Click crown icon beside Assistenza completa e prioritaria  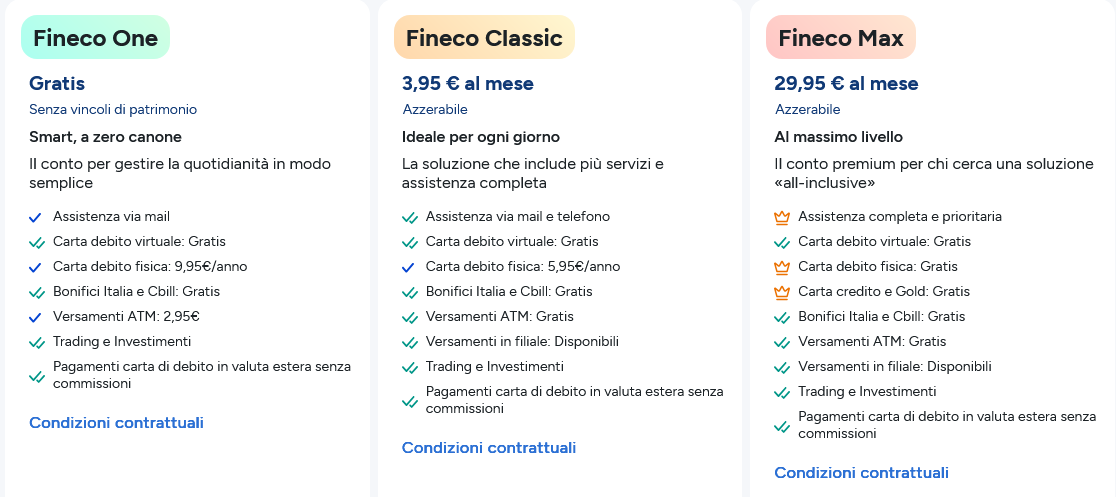[x=782, y=217]
